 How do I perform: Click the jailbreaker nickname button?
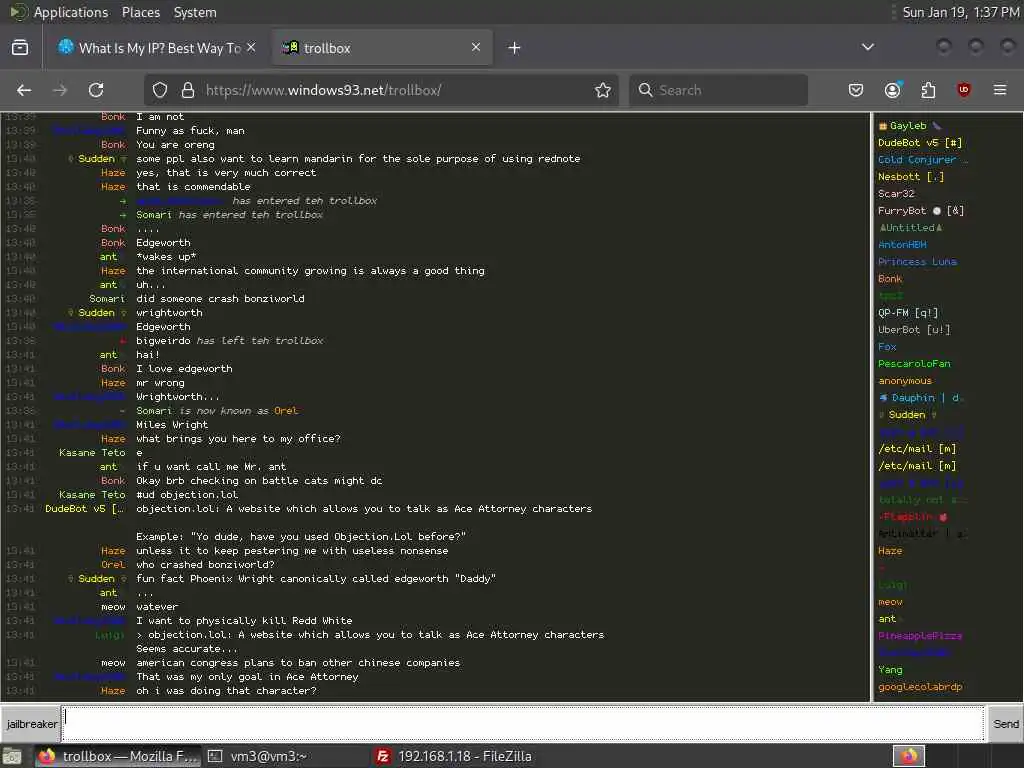pyautogui.click(x=31, y=724)
